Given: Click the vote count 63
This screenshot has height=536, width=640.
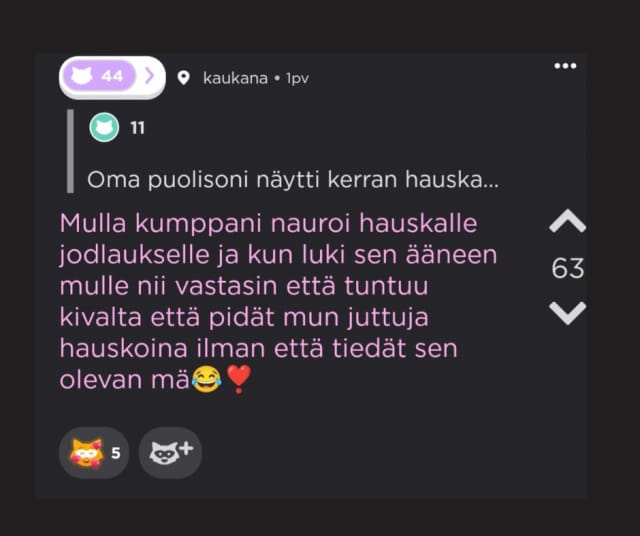Looking at the screenshot, I should [568, 268].
